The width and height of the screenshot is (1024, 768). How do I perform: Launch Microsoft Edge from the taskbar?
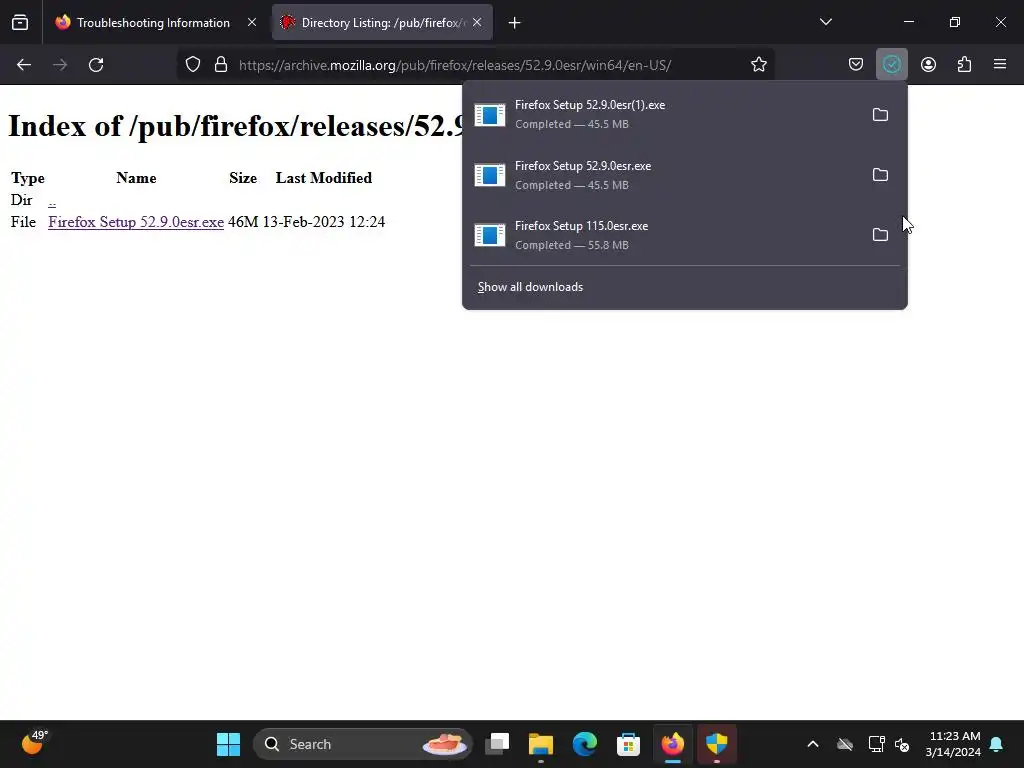coord(584,744)
